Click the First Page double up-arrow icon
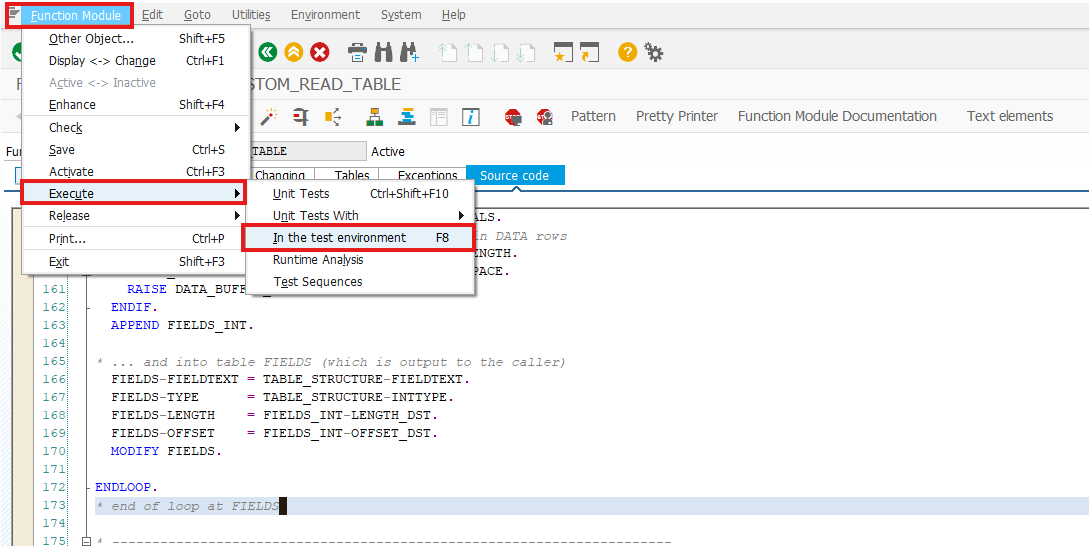The image size is (1089, 546). click(447, 53)
